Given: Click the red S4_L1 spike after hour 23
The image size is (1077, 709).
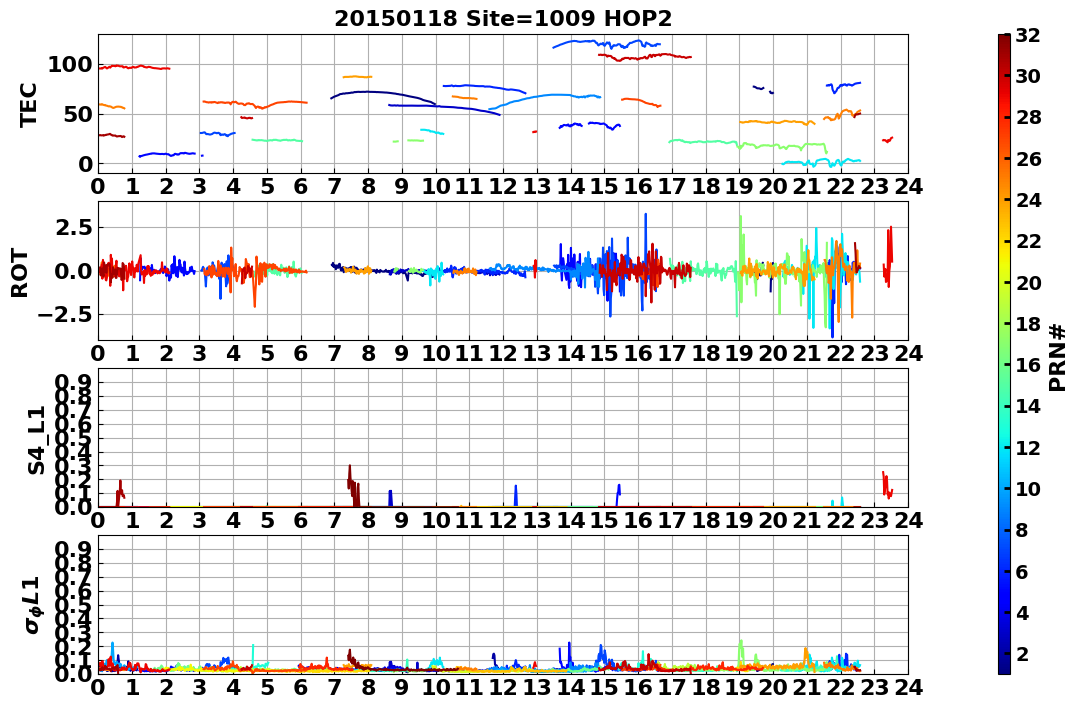Looking at the screenshot, I should pos(887,485).
